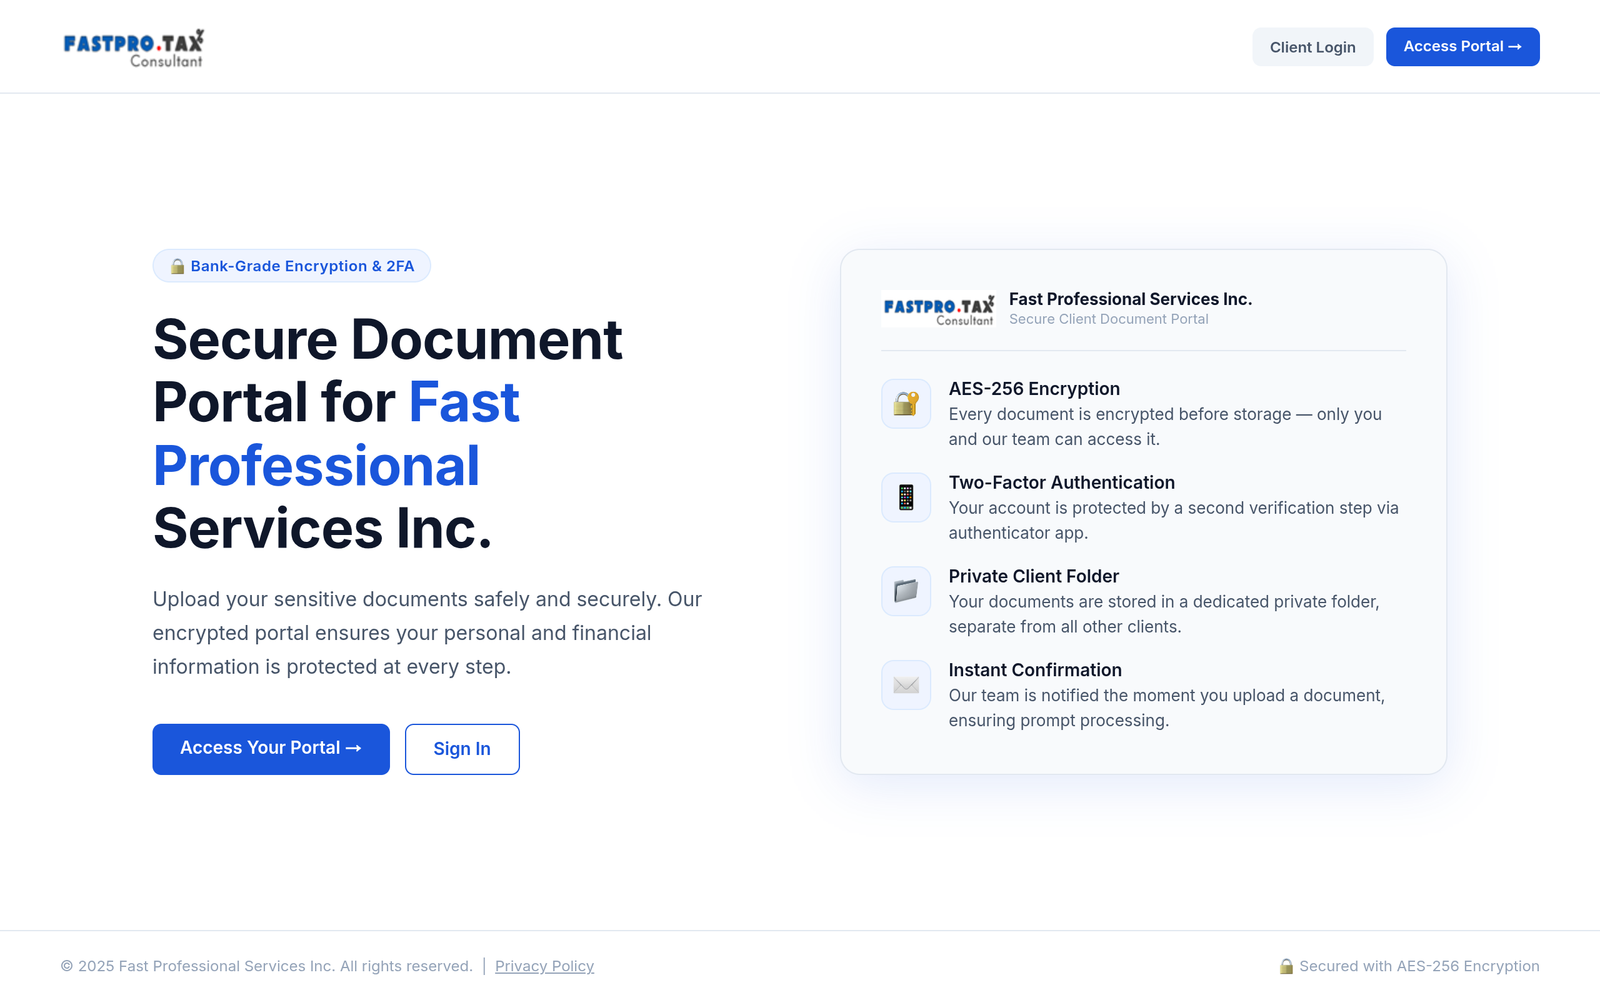The height and width of the screenshot is (1000, 1600).
Task: Click the footer lock icon beside Secured with AES-256
Action: click(1286, 966)
